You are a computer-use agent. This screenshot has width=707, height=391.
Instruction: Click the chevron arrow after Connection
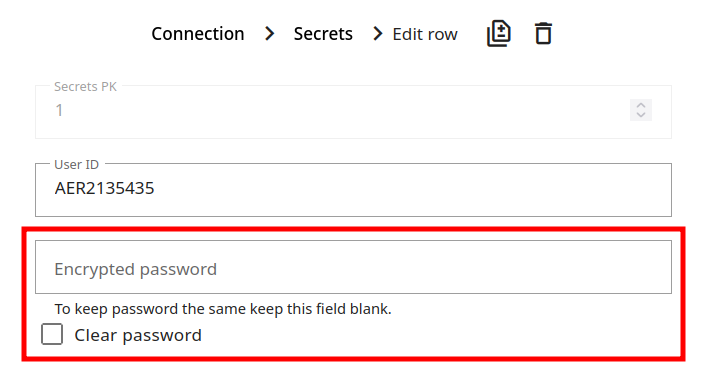click(x=270, y=33)
